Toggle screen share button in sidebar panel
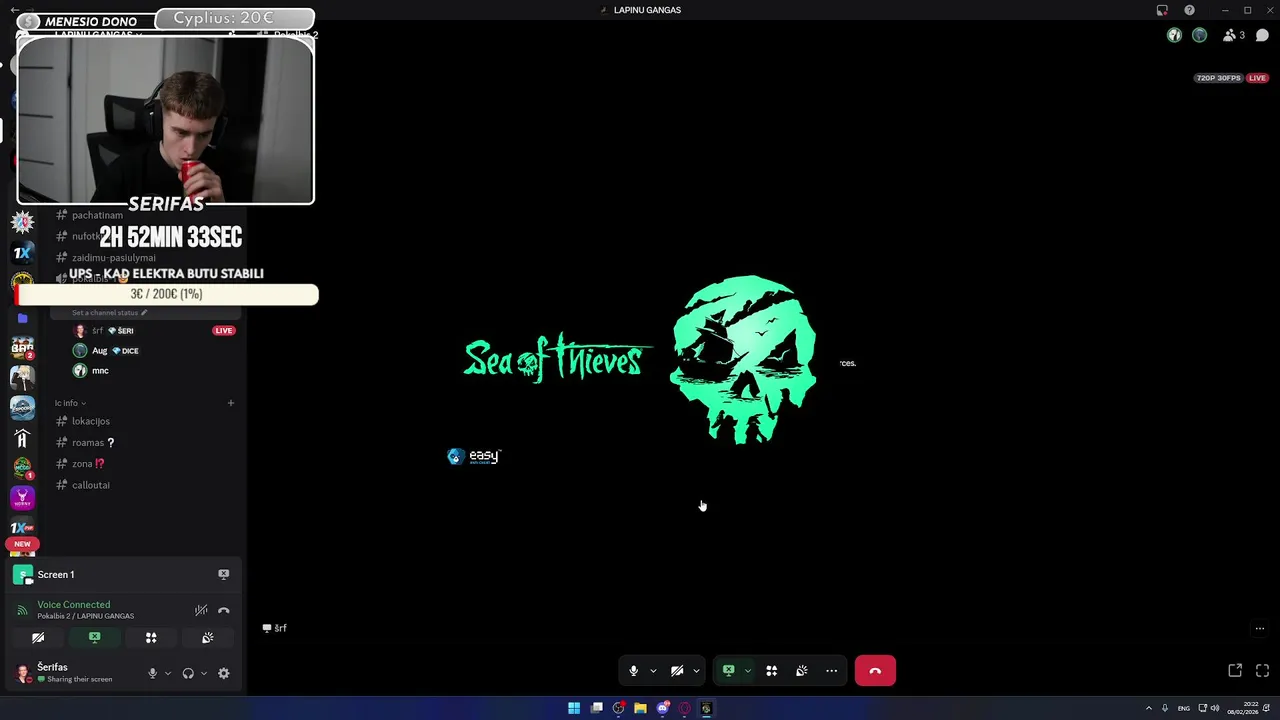The height and width of the screenshot is (720, 1280). point(95,638)
